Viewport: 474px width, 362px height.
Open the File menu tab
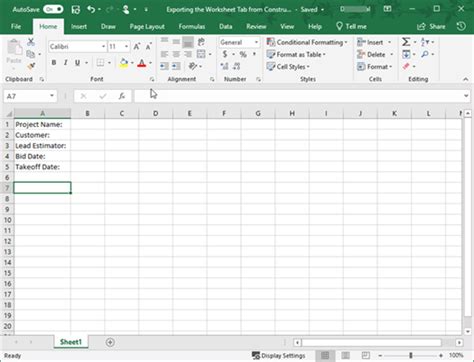pos(16,26)
